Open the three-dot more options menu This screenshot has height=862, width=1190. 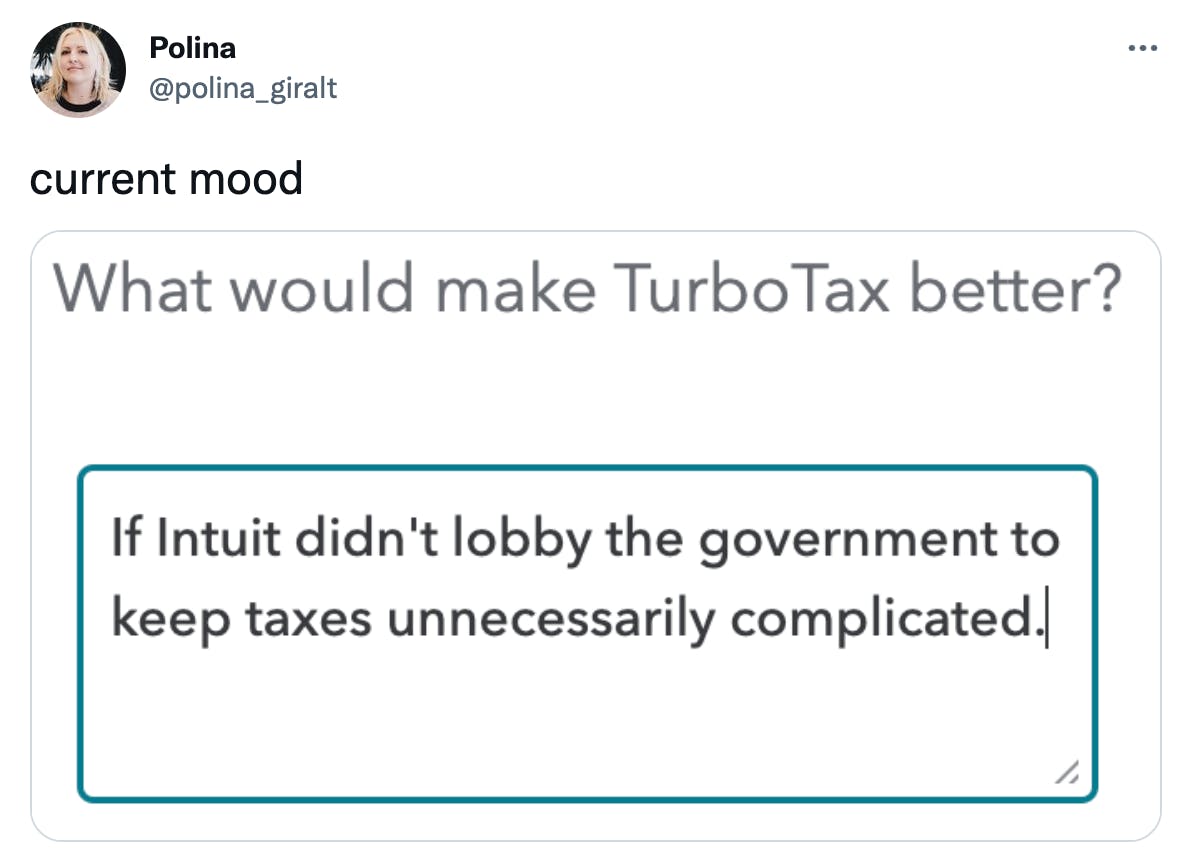[1142, 48]
